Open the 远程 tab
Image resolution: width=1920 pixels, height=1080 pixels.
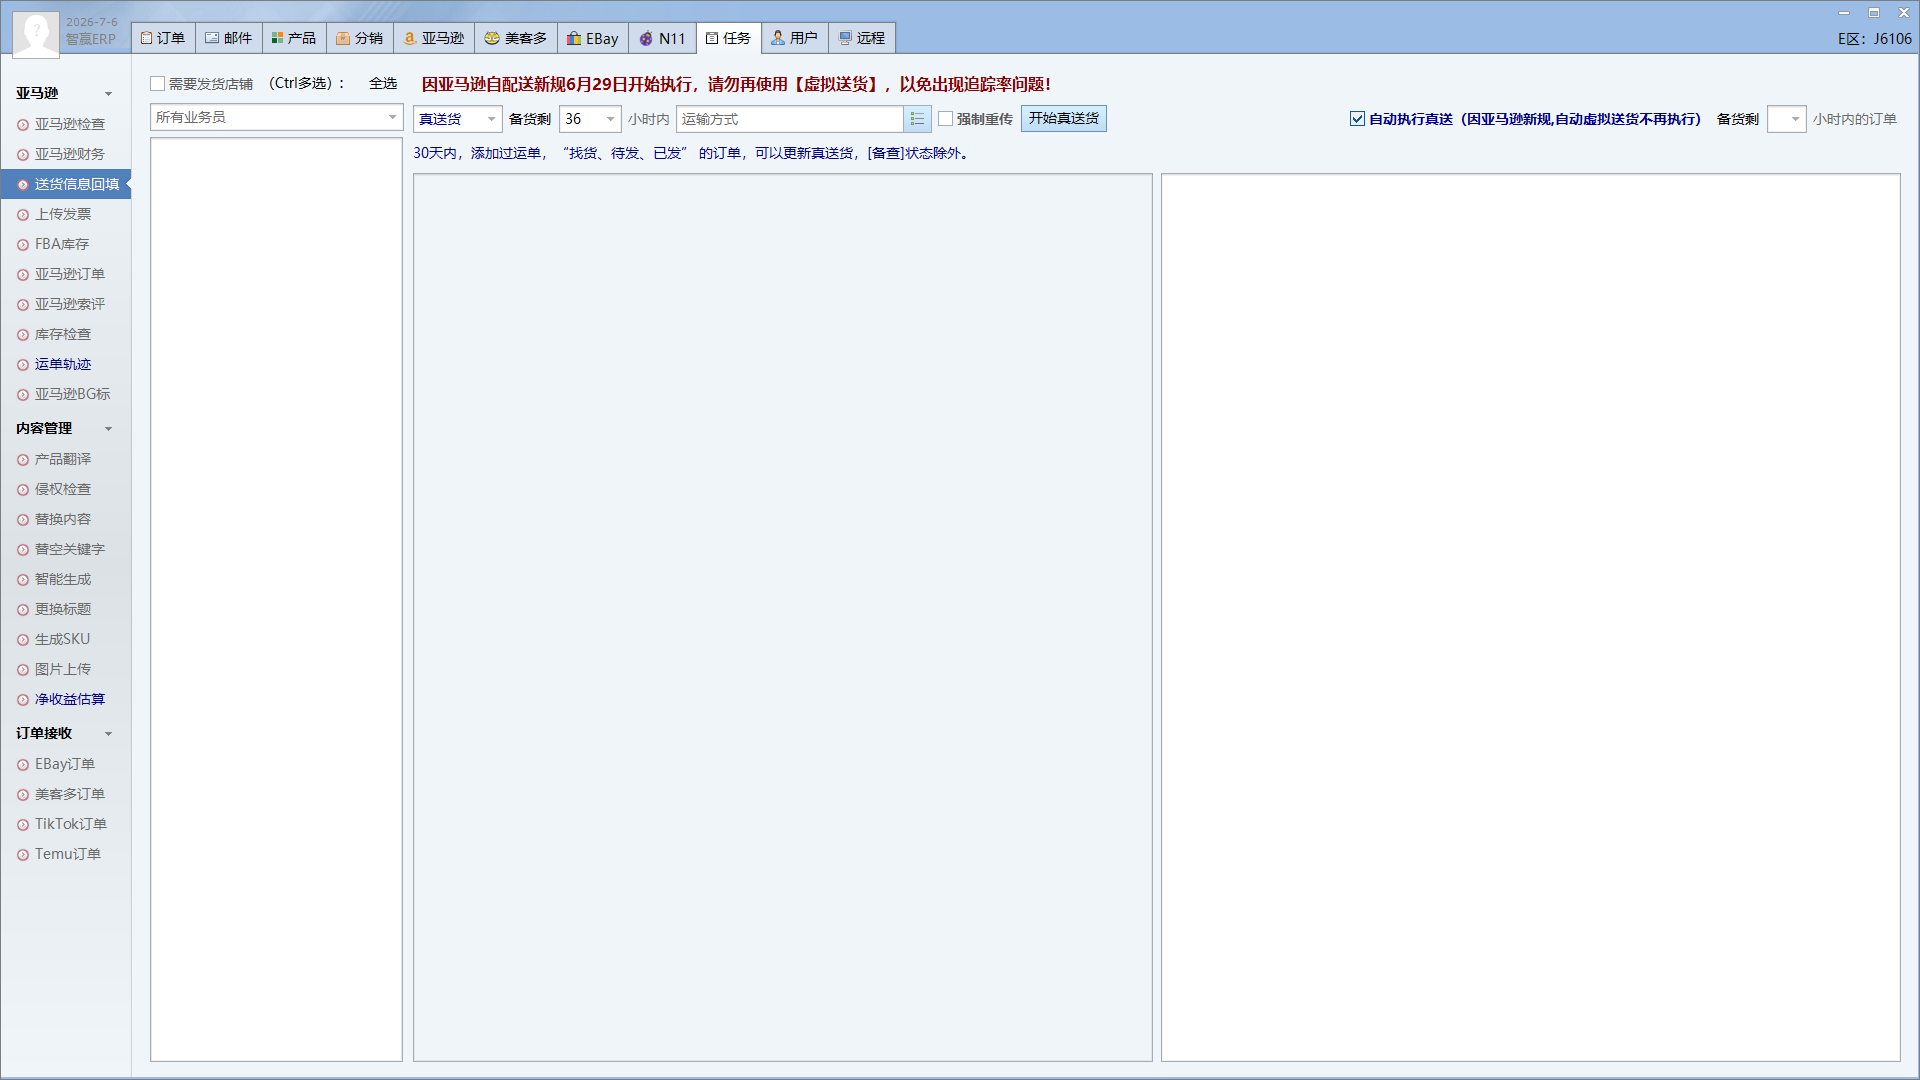click(x=862, y=38)
